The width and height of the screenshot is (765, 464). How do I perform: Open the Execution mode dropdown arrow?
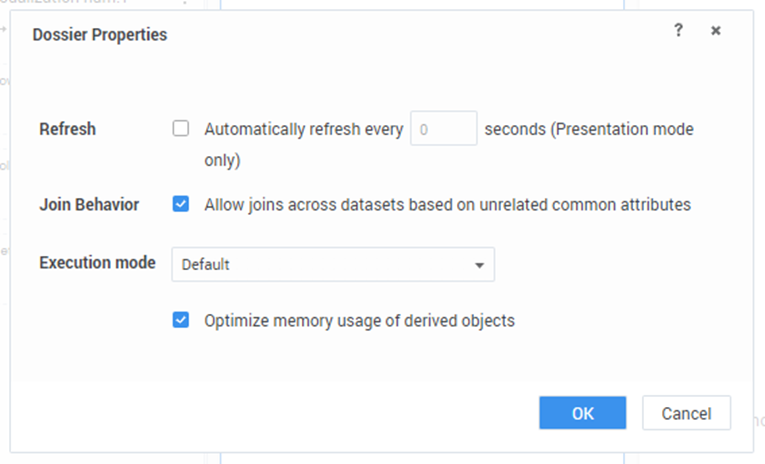pos(479,265)
